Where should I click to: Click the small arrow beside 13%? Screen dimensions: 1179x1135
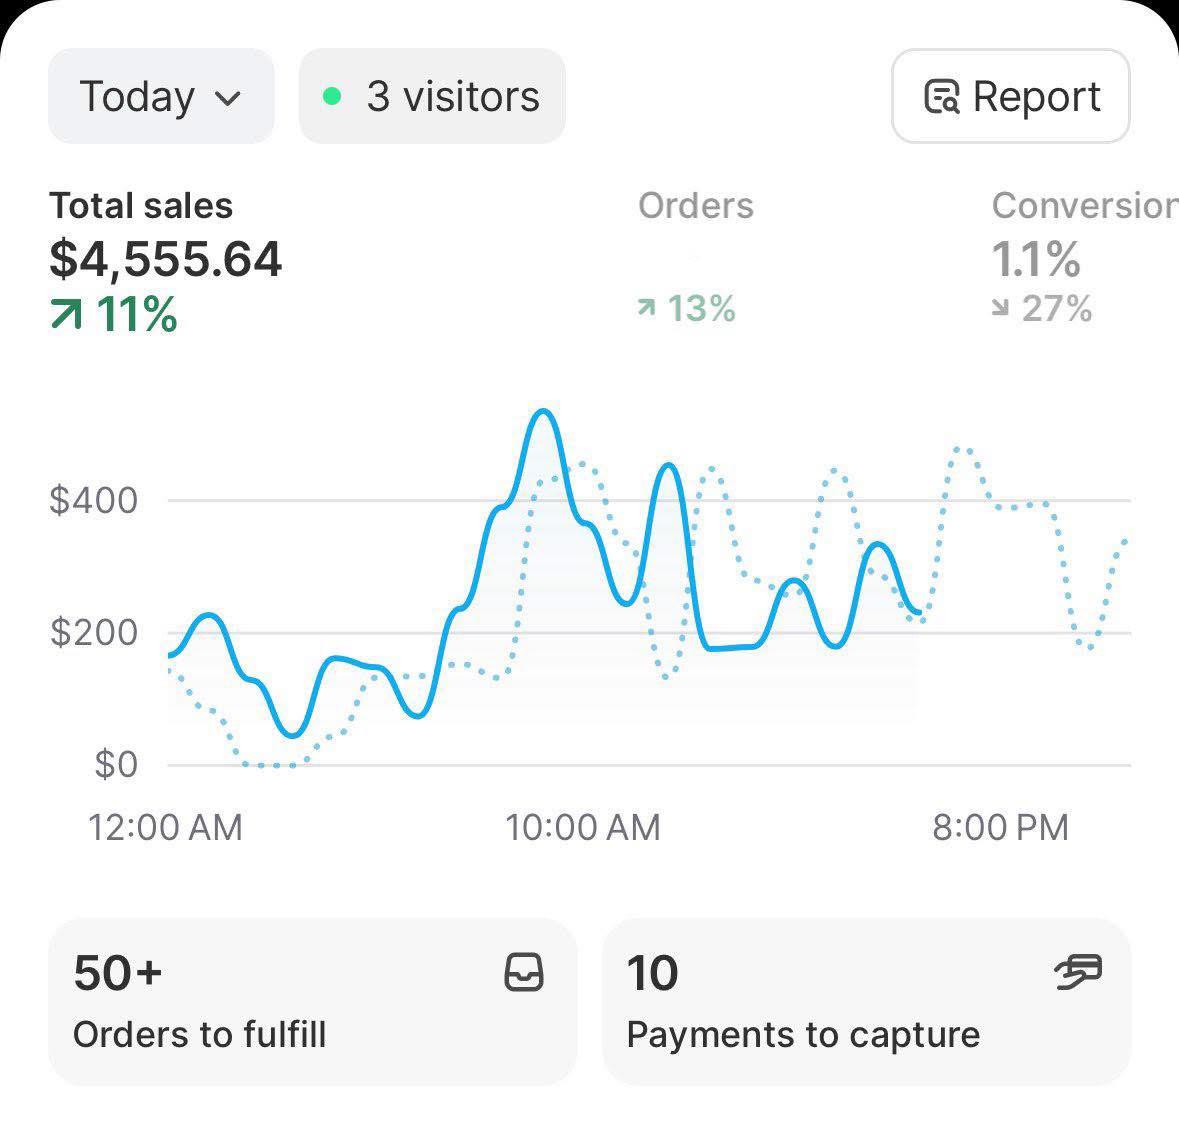pyautogui.click(x=647, y=310)
